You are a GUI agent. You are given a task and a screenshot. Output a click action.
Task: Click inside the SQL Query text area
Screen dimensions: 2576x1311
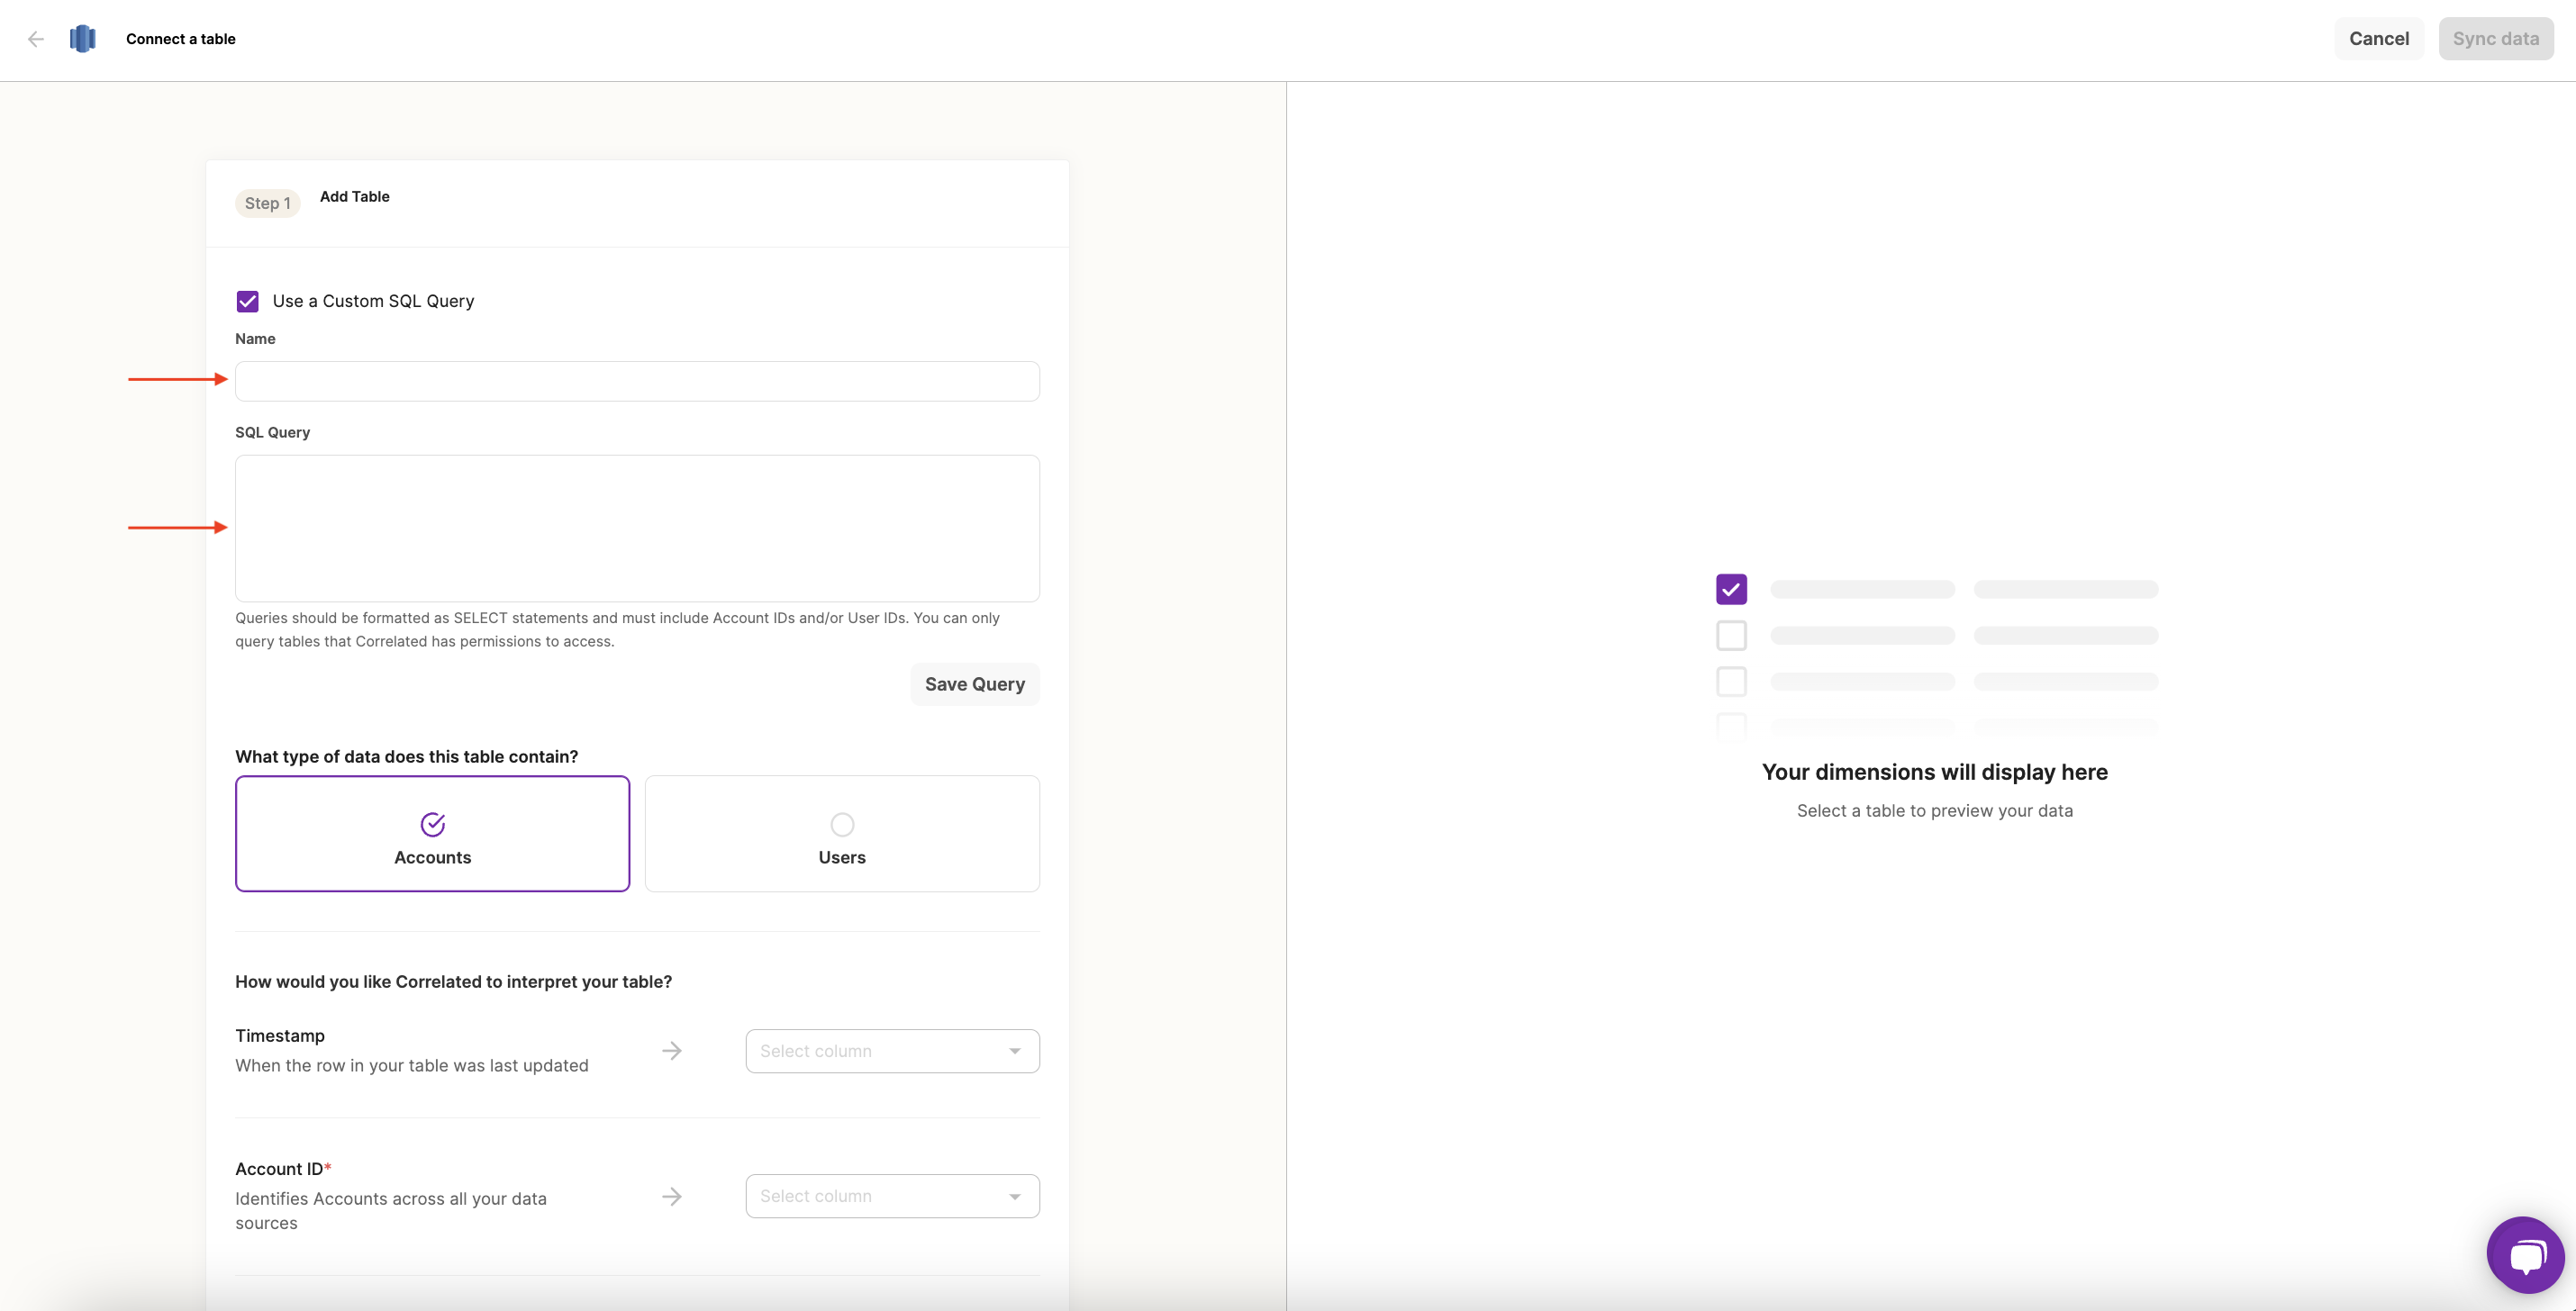(637, 528)
